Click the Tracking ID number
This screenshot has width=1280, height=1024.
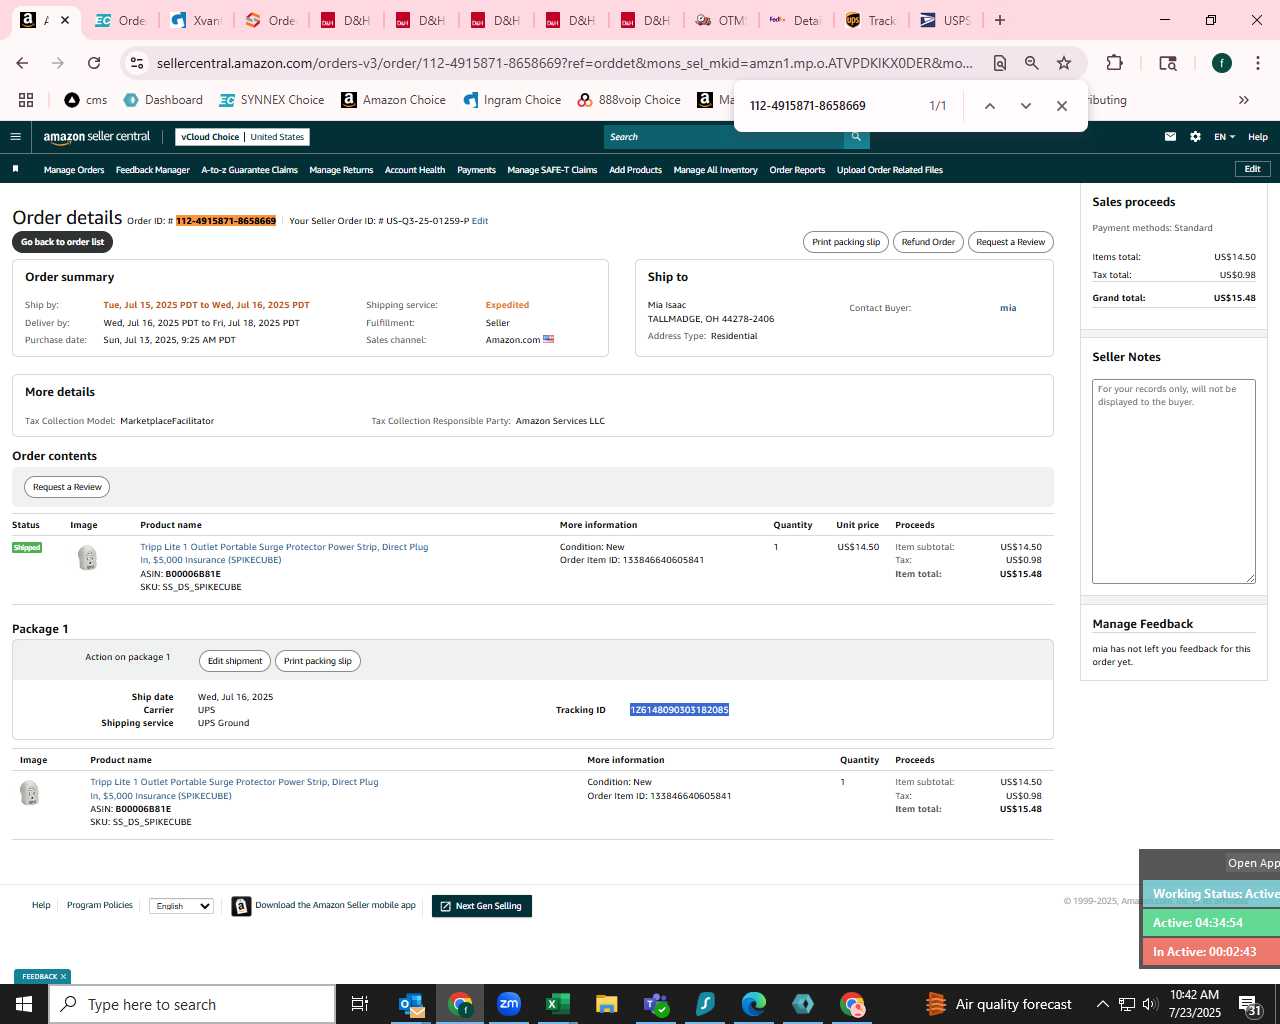(679, 710)
